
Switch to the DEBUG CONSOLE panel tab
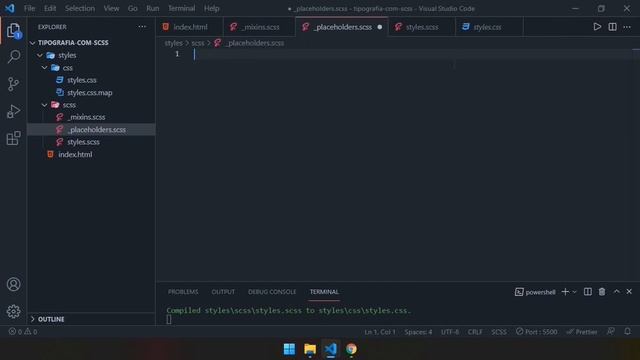[272, 292]
